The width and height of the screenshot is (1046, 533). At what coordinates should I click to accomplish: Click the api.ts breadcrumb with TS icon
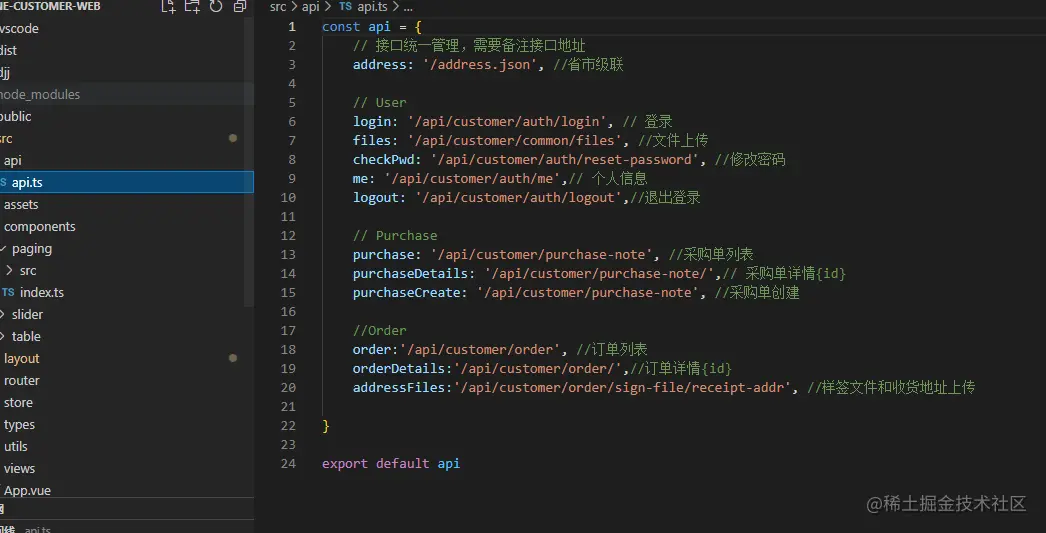[365, 7]
